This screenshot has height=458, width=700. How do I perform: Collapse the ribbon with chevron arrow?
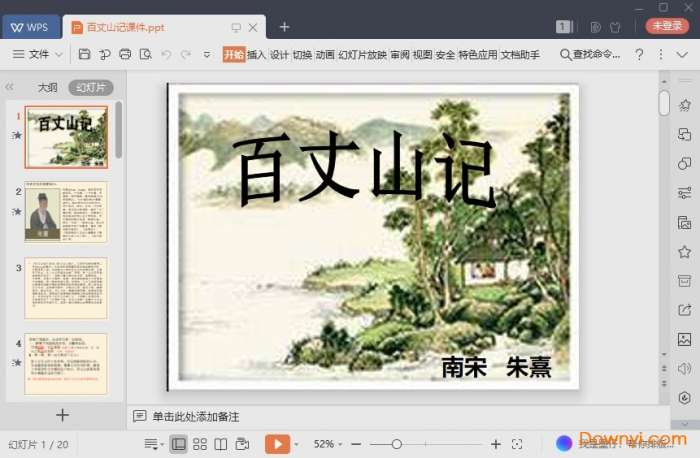pyautogui.click(x=682, y=54)
